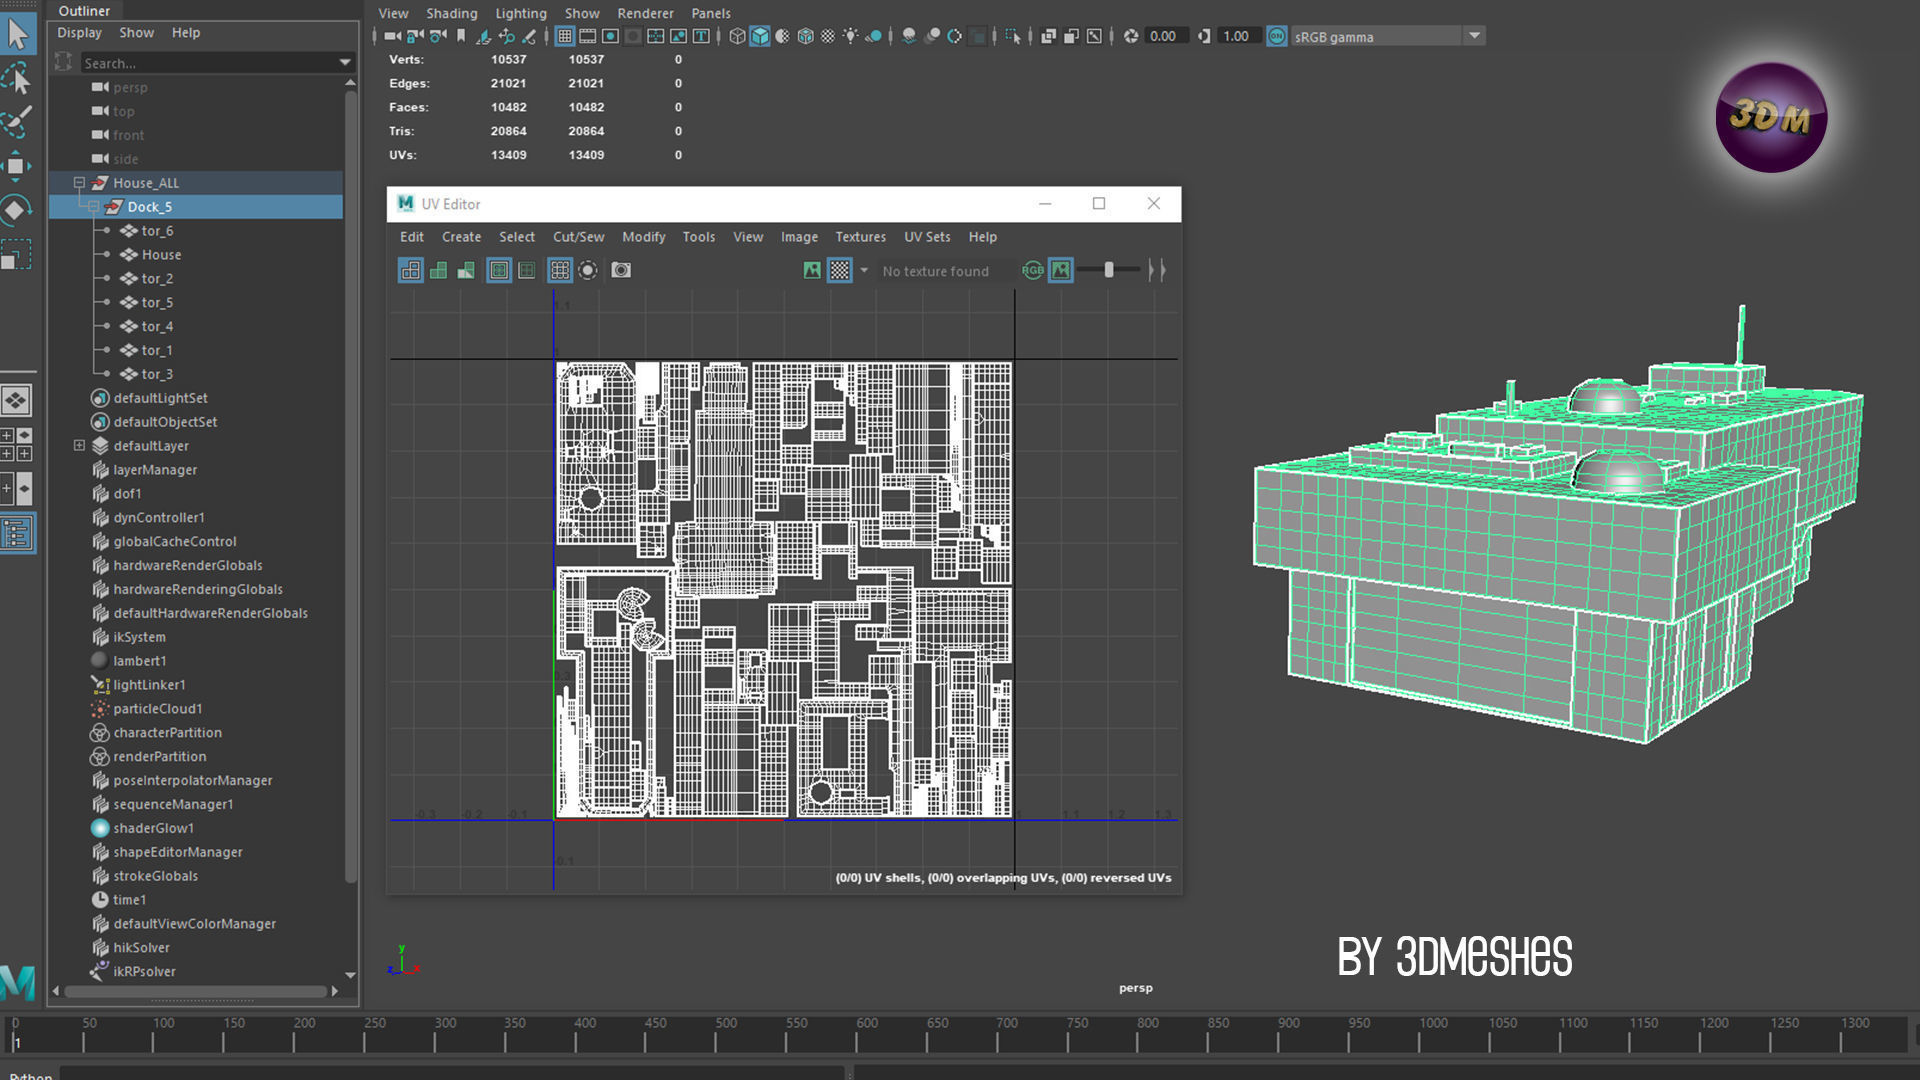
Task: Toggle the checkered tile texture display
Action: pyautogui.click(x=840, y=270)
